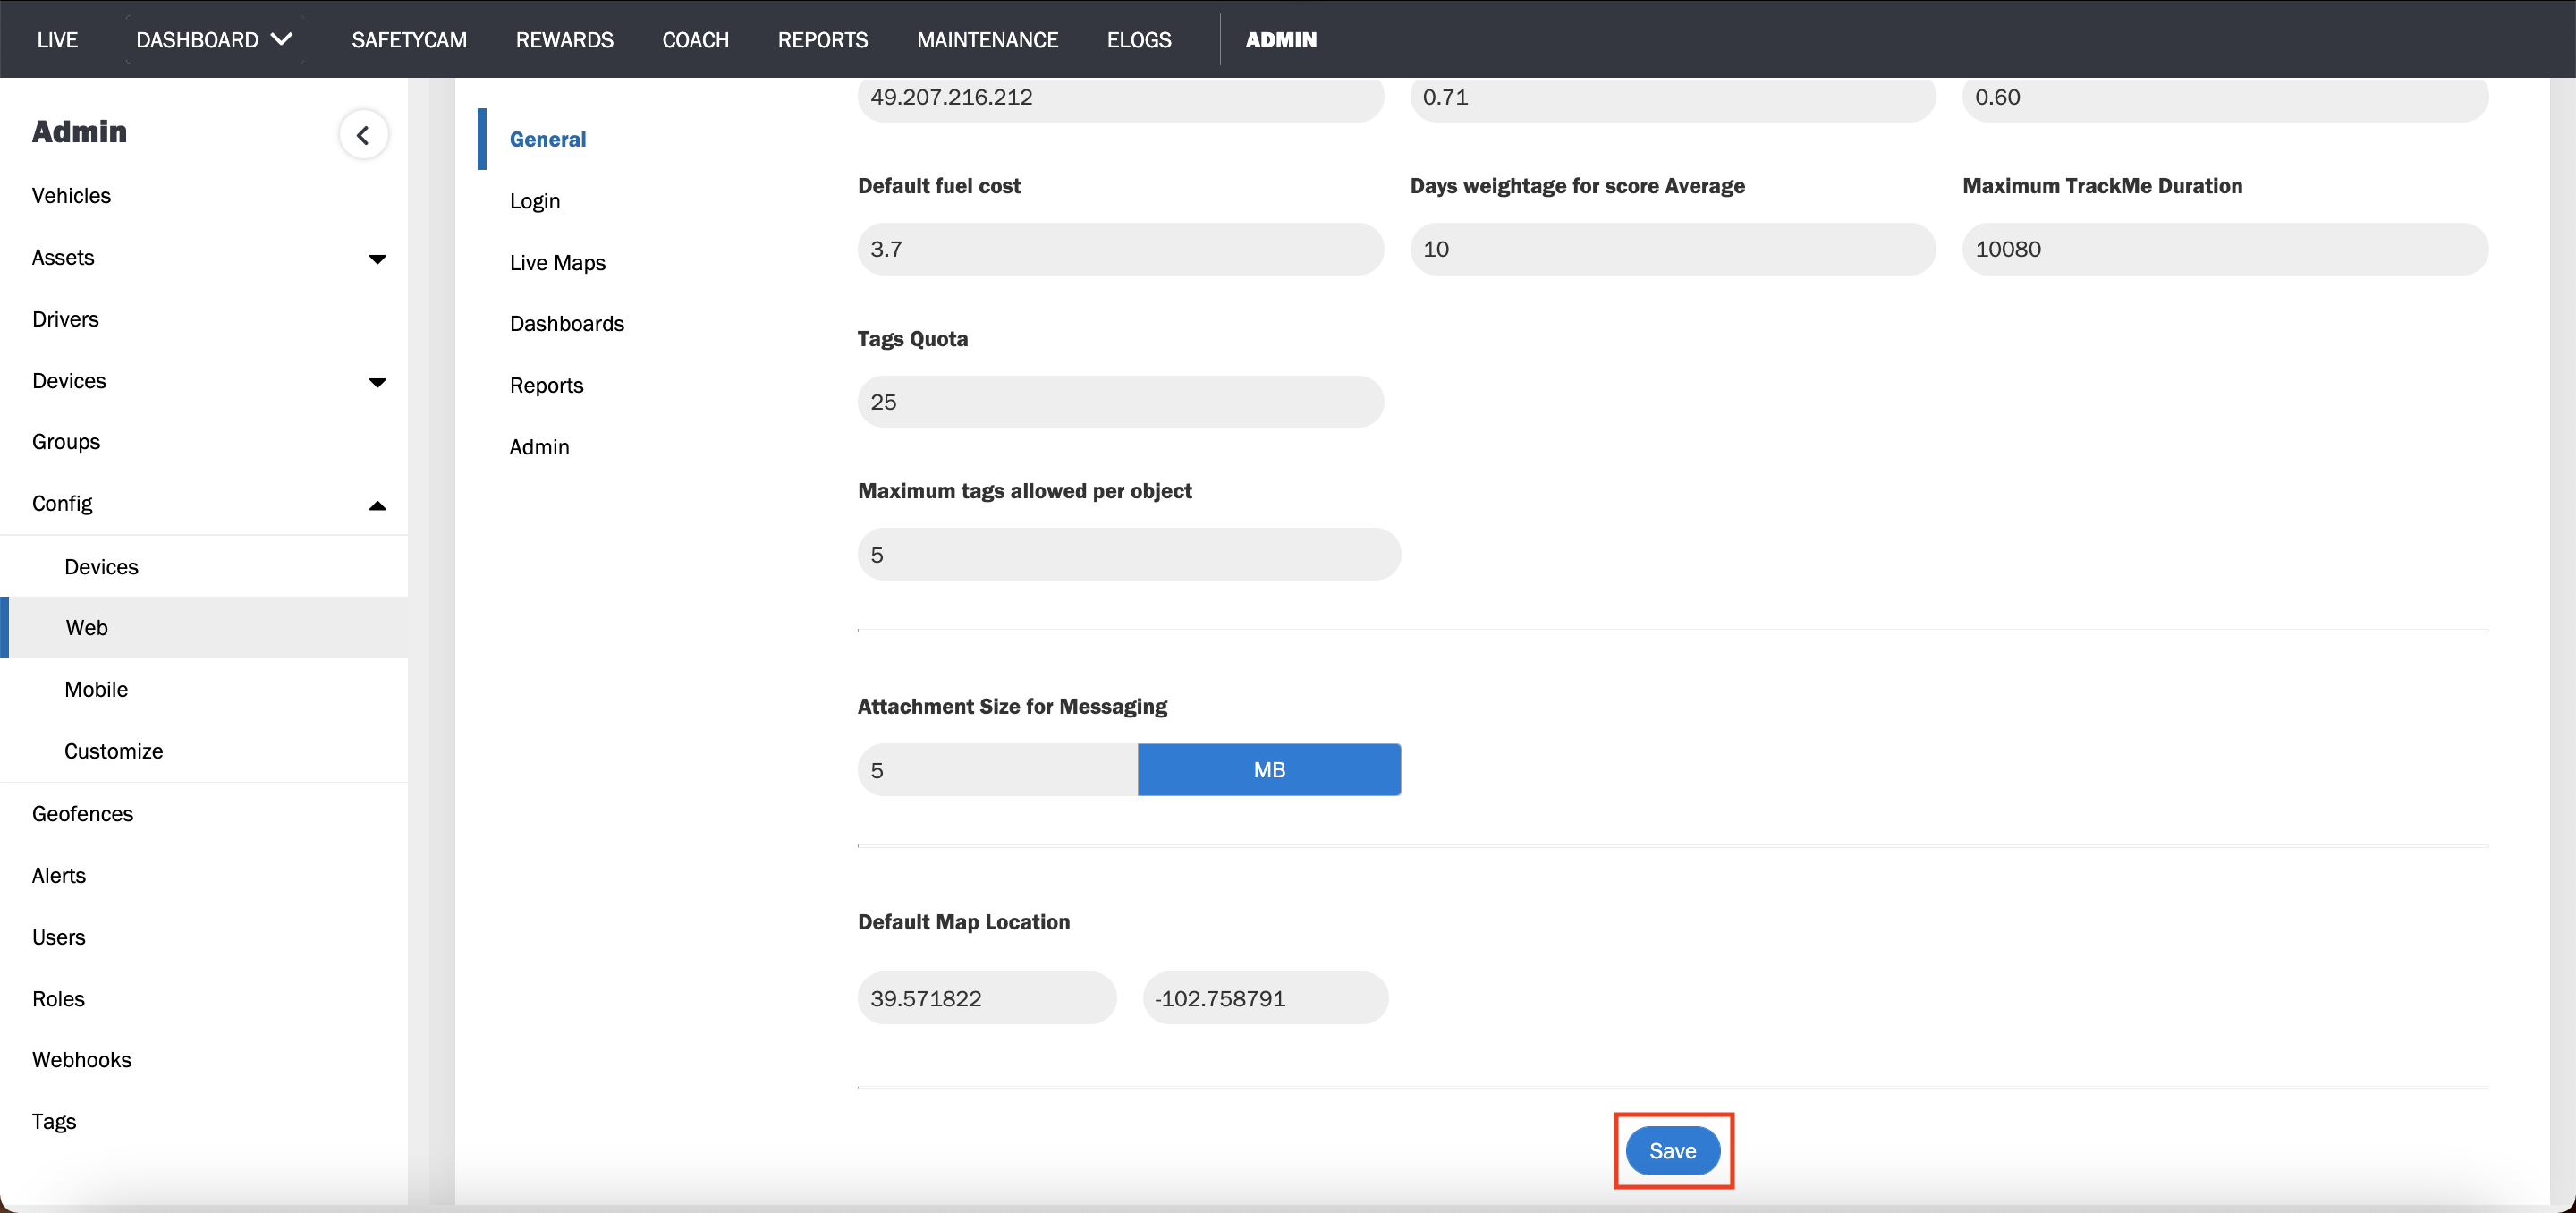2576x1213 pixels.
Task: Switch to the Mobile config section
Action: point(96,689)
